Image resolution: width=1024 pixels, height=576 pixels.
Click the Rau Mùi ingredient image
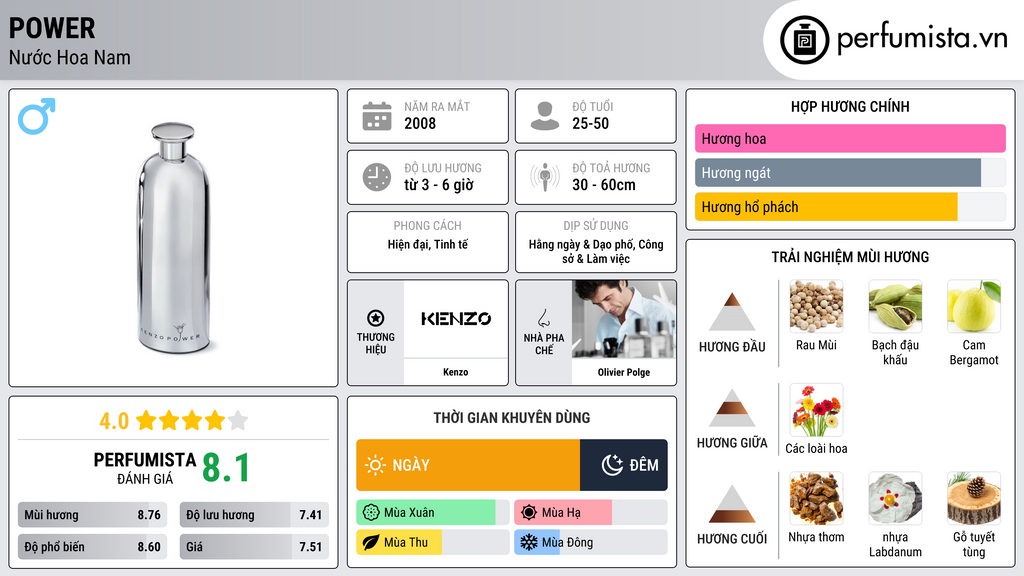click(x=816, y=306)
